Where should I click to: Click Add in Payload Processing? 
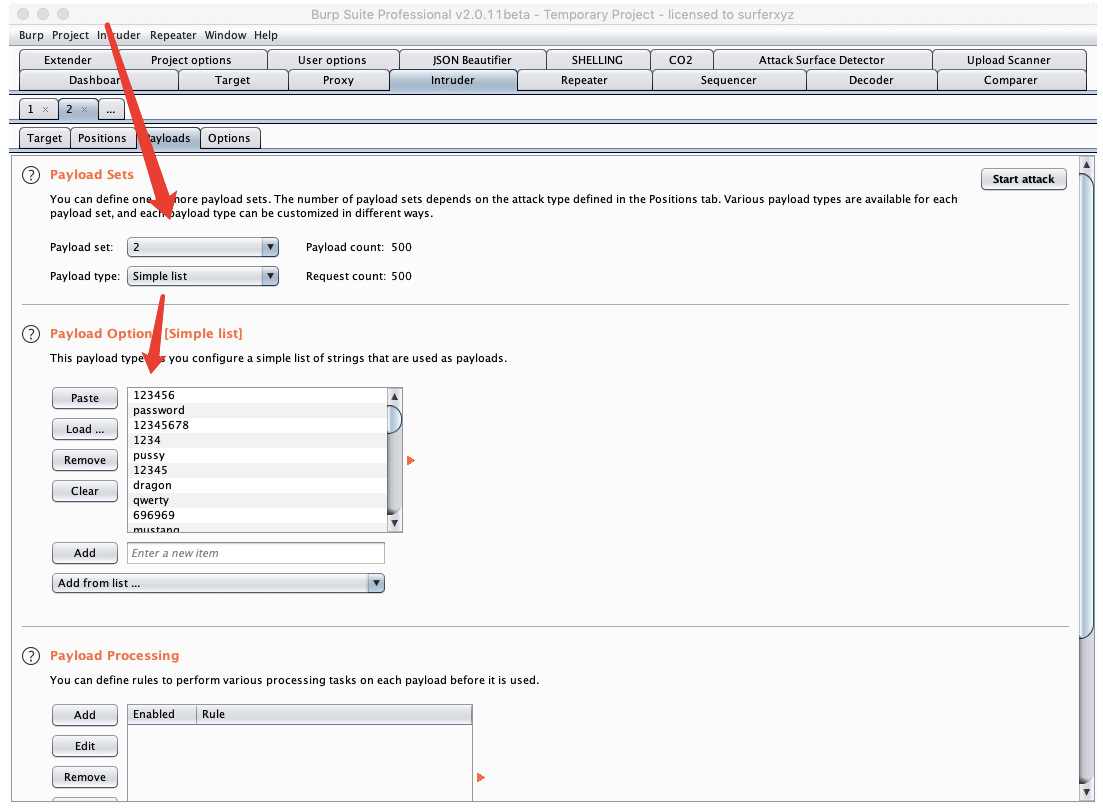pyautogui.click(x=85, y=715)
